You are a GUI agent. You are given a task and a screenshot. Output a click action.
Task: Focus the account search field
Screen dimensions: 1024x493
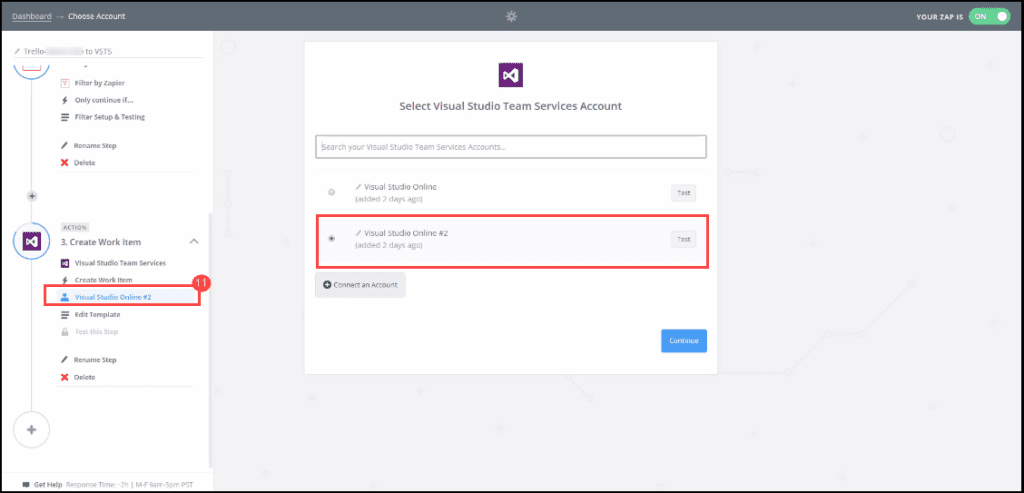click(x=511, y=147)
